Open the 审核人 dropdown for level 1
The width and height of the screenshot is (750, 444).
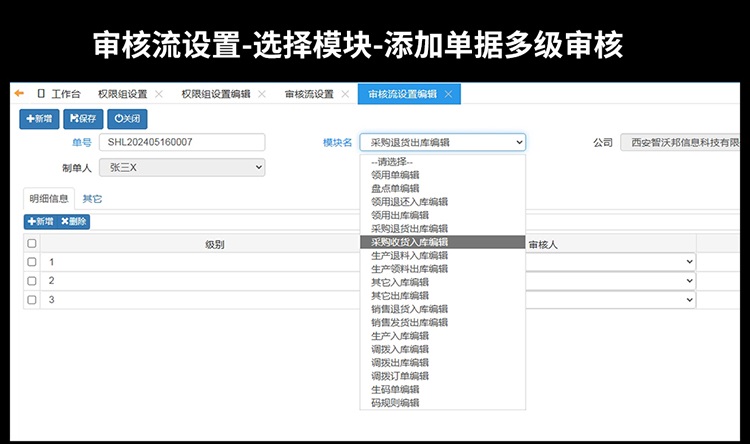(x=610, y=262)
